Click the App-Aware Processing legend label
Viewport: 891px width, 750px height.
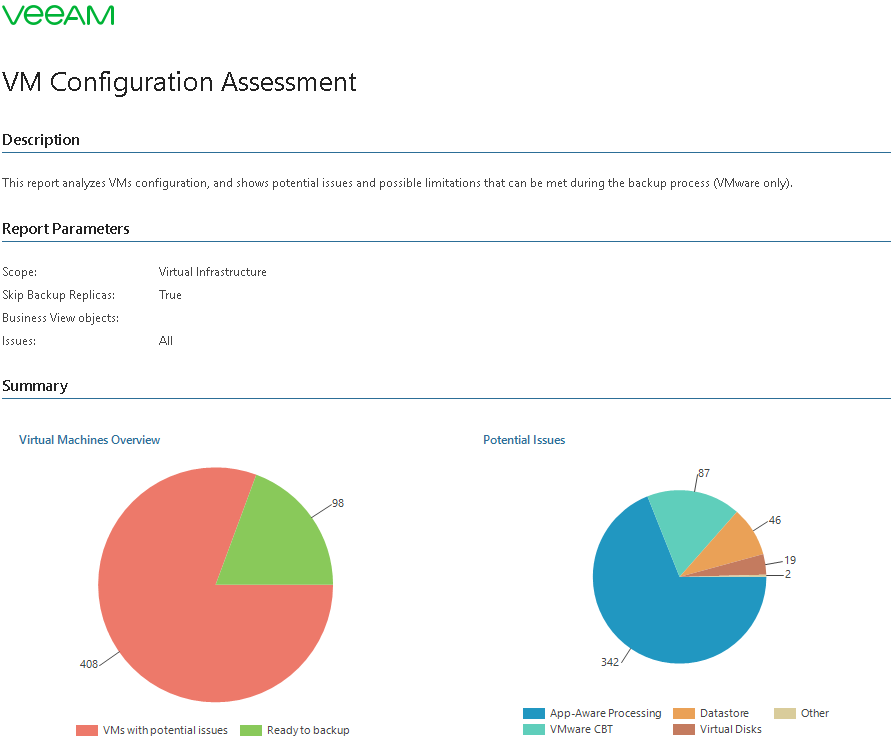[606, 714]
